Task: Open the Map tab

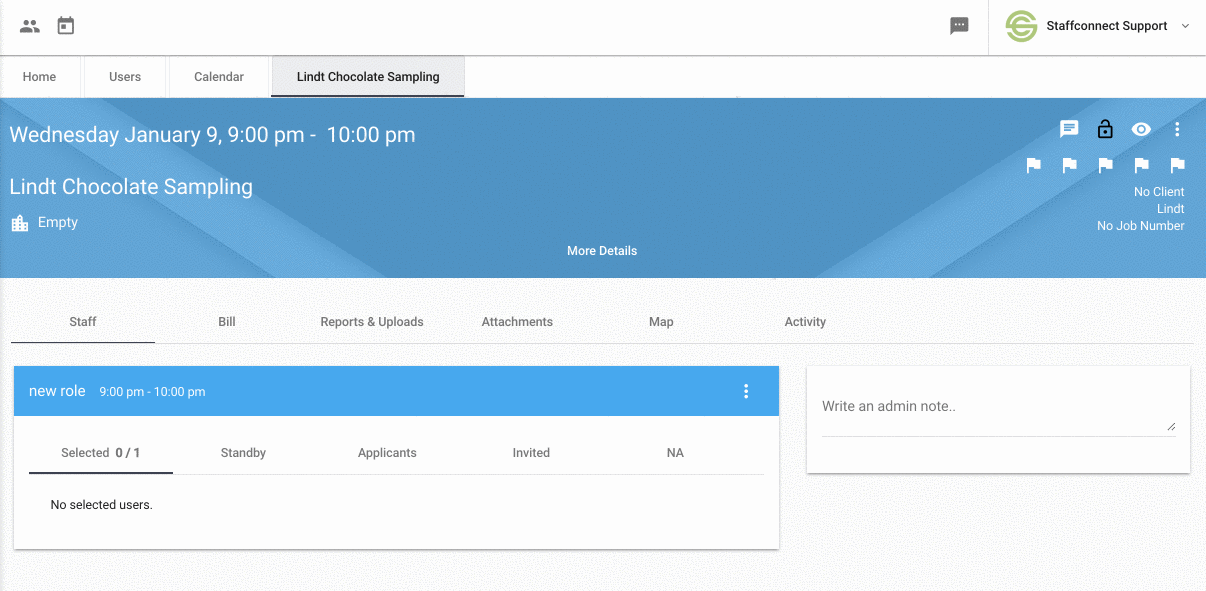Action: pos(661,322)
